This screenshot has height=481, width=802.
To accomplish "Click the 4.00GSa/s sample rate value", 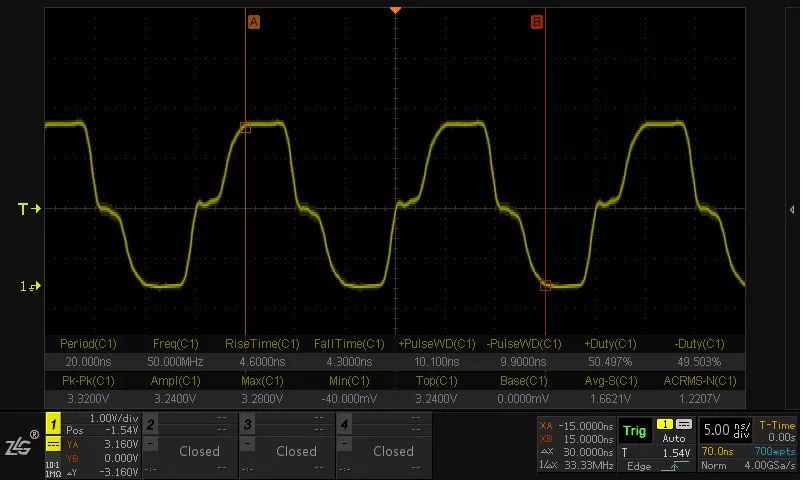I will pos(770,466).
